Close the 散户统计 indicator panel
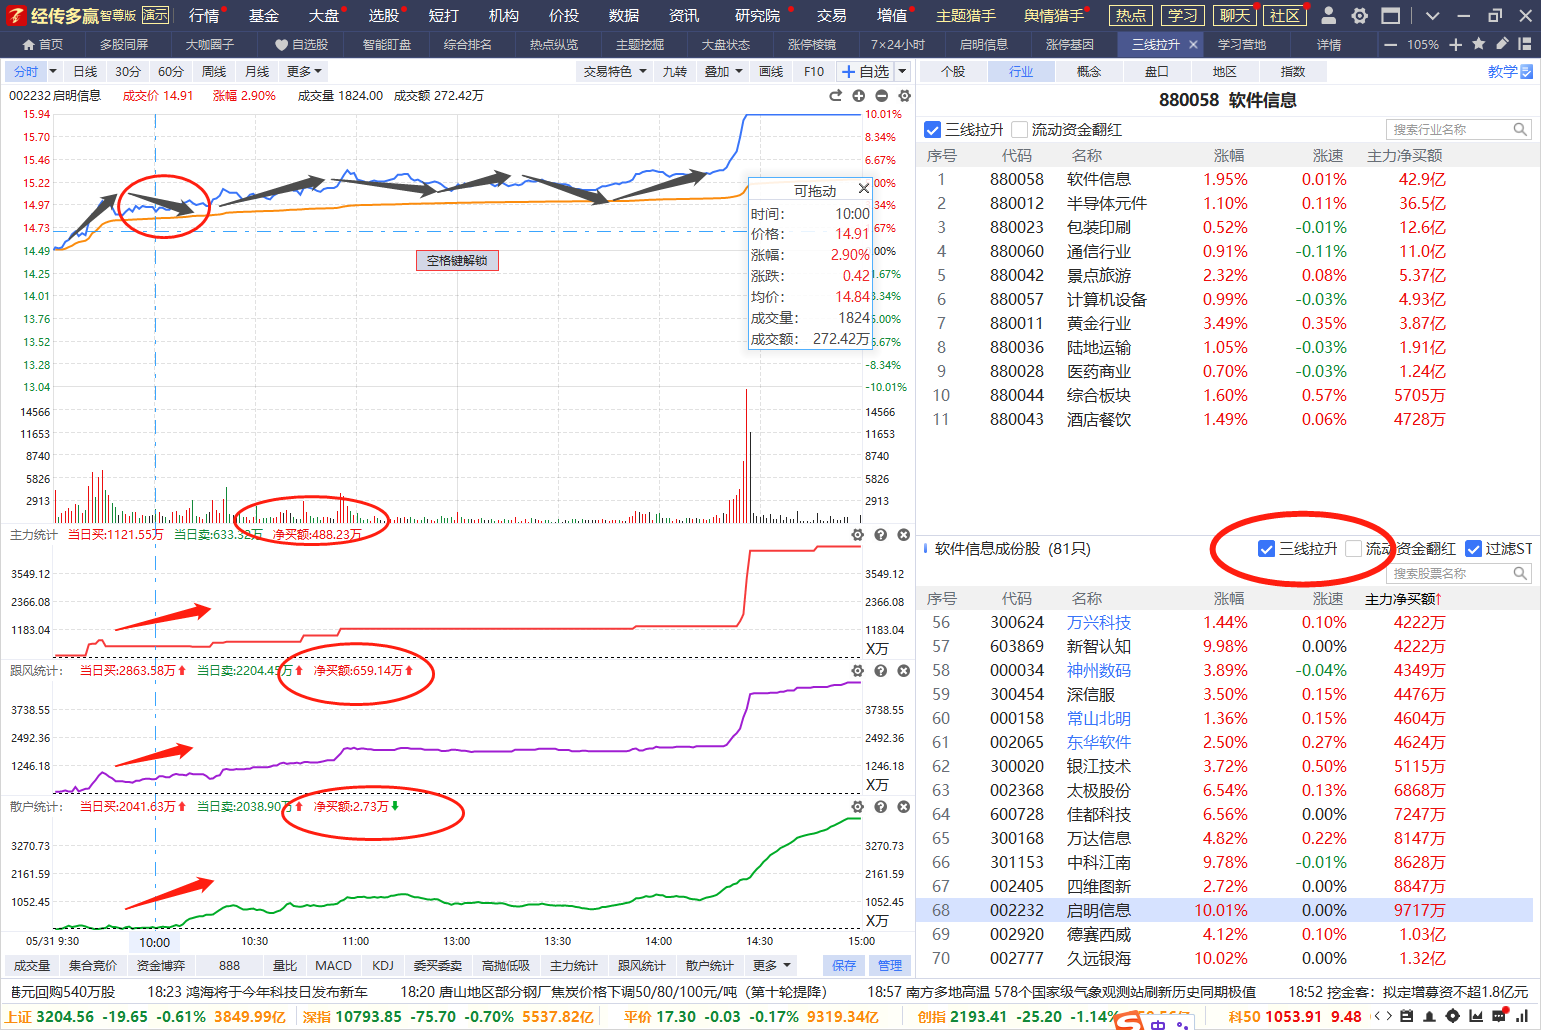The width and height of the screenshot is (1541, 1030). 903,806
